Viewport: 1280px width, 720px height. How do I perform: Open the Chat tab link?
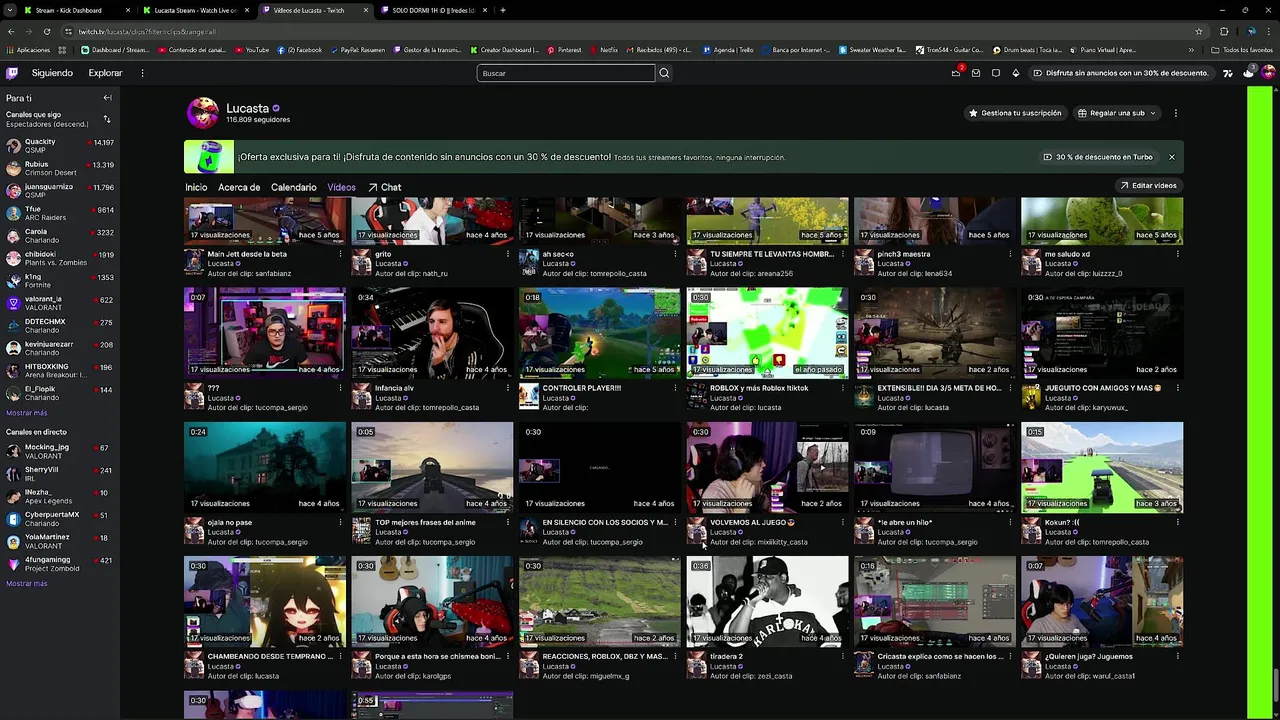[x=384, y=187]
